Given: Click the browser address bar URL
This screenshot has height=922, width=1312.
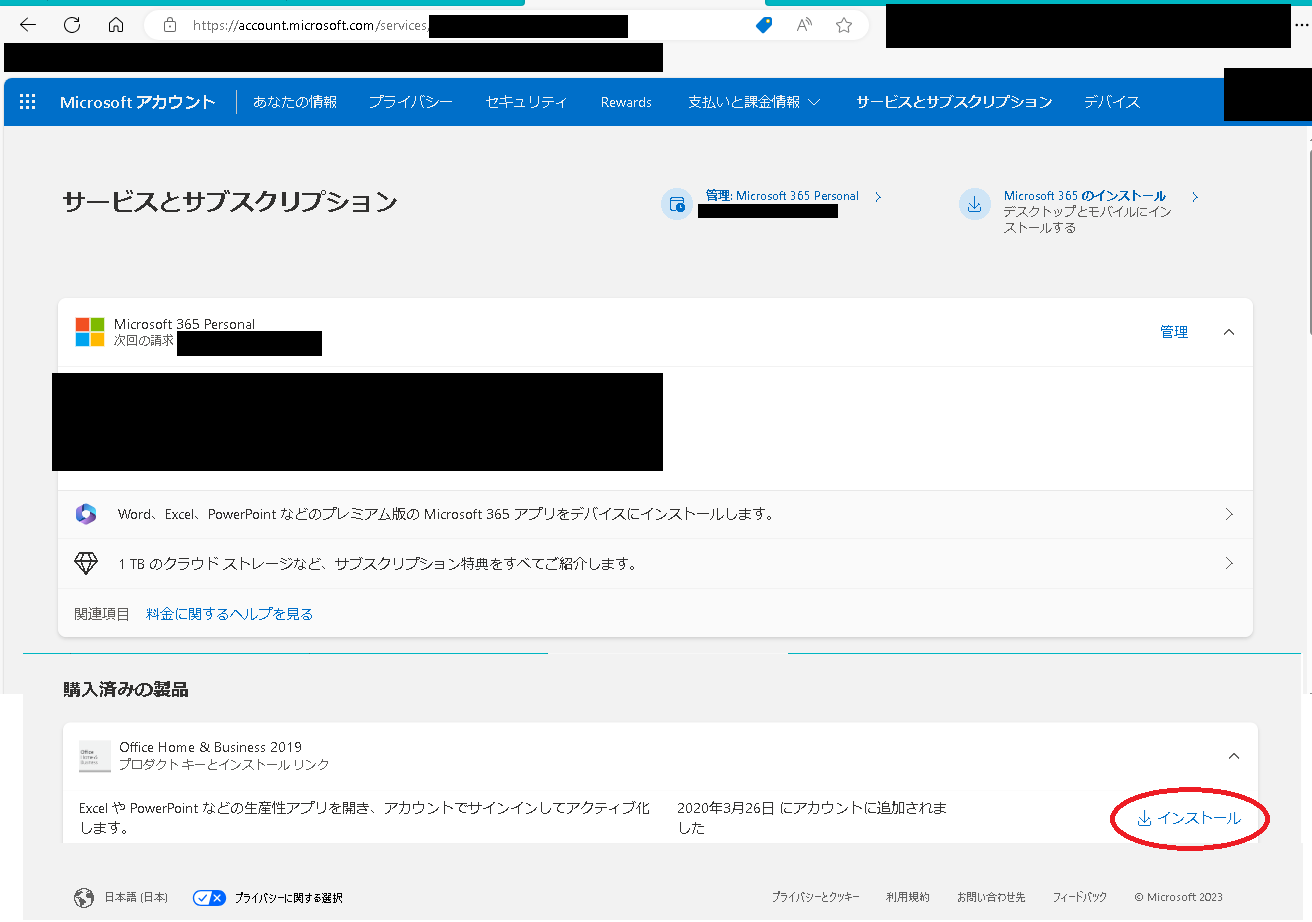Looking at the screenshot, I should (x=310, y=26).
